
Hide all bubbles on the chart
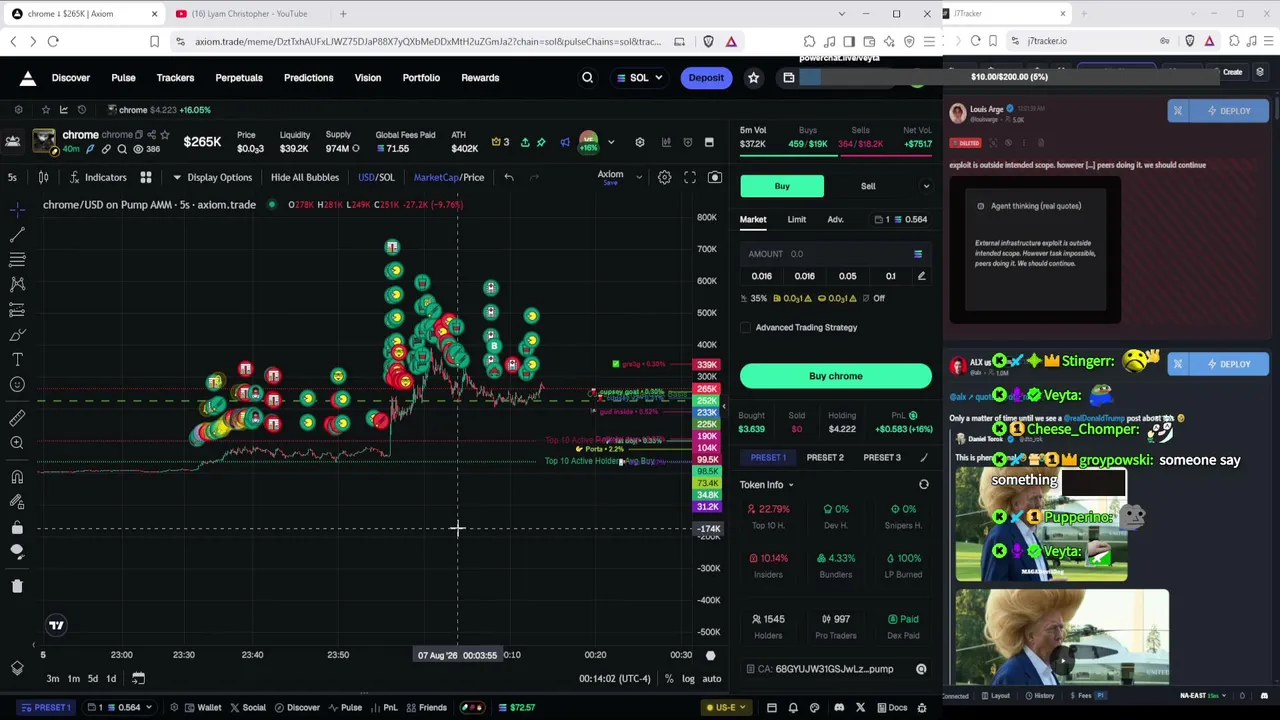pos(305,177)
